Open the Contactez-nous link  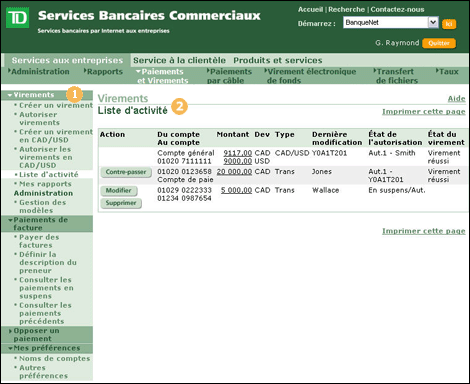(x=397, y=10)
